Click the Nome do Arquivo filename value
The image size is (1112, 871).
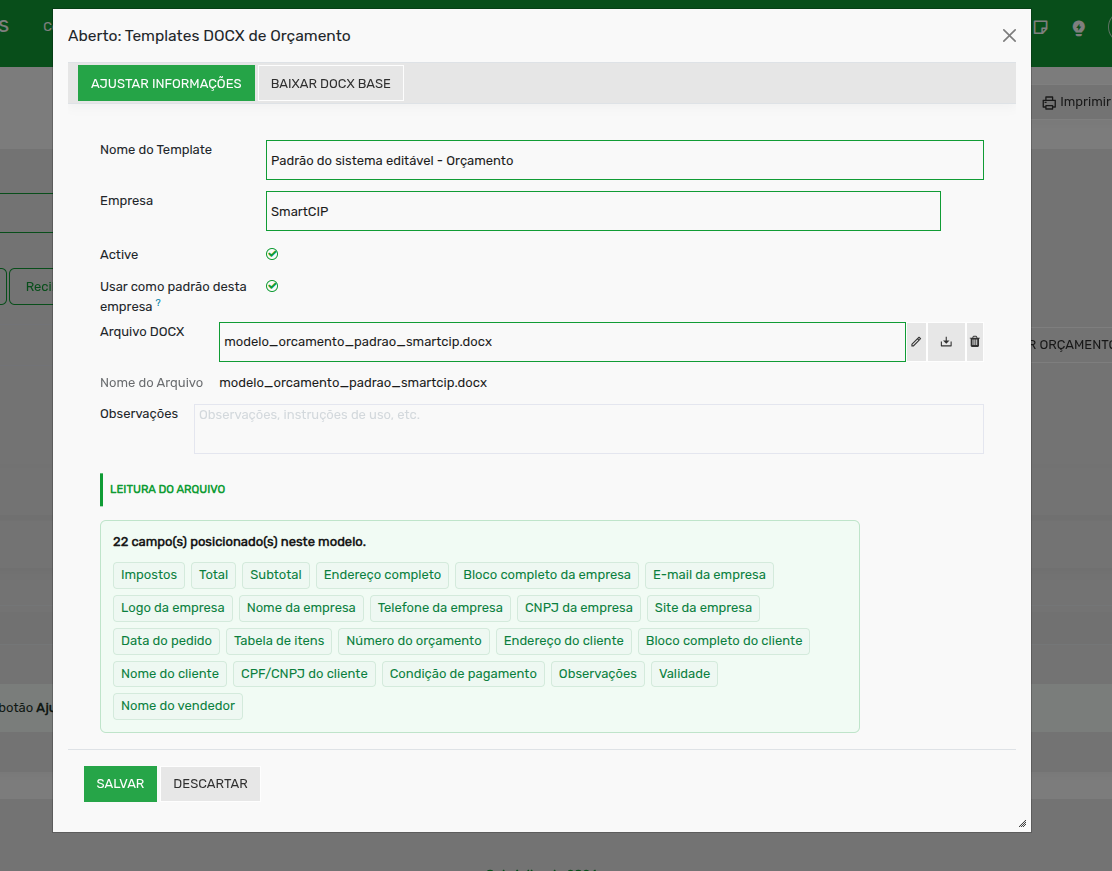(x=353, y=383)
